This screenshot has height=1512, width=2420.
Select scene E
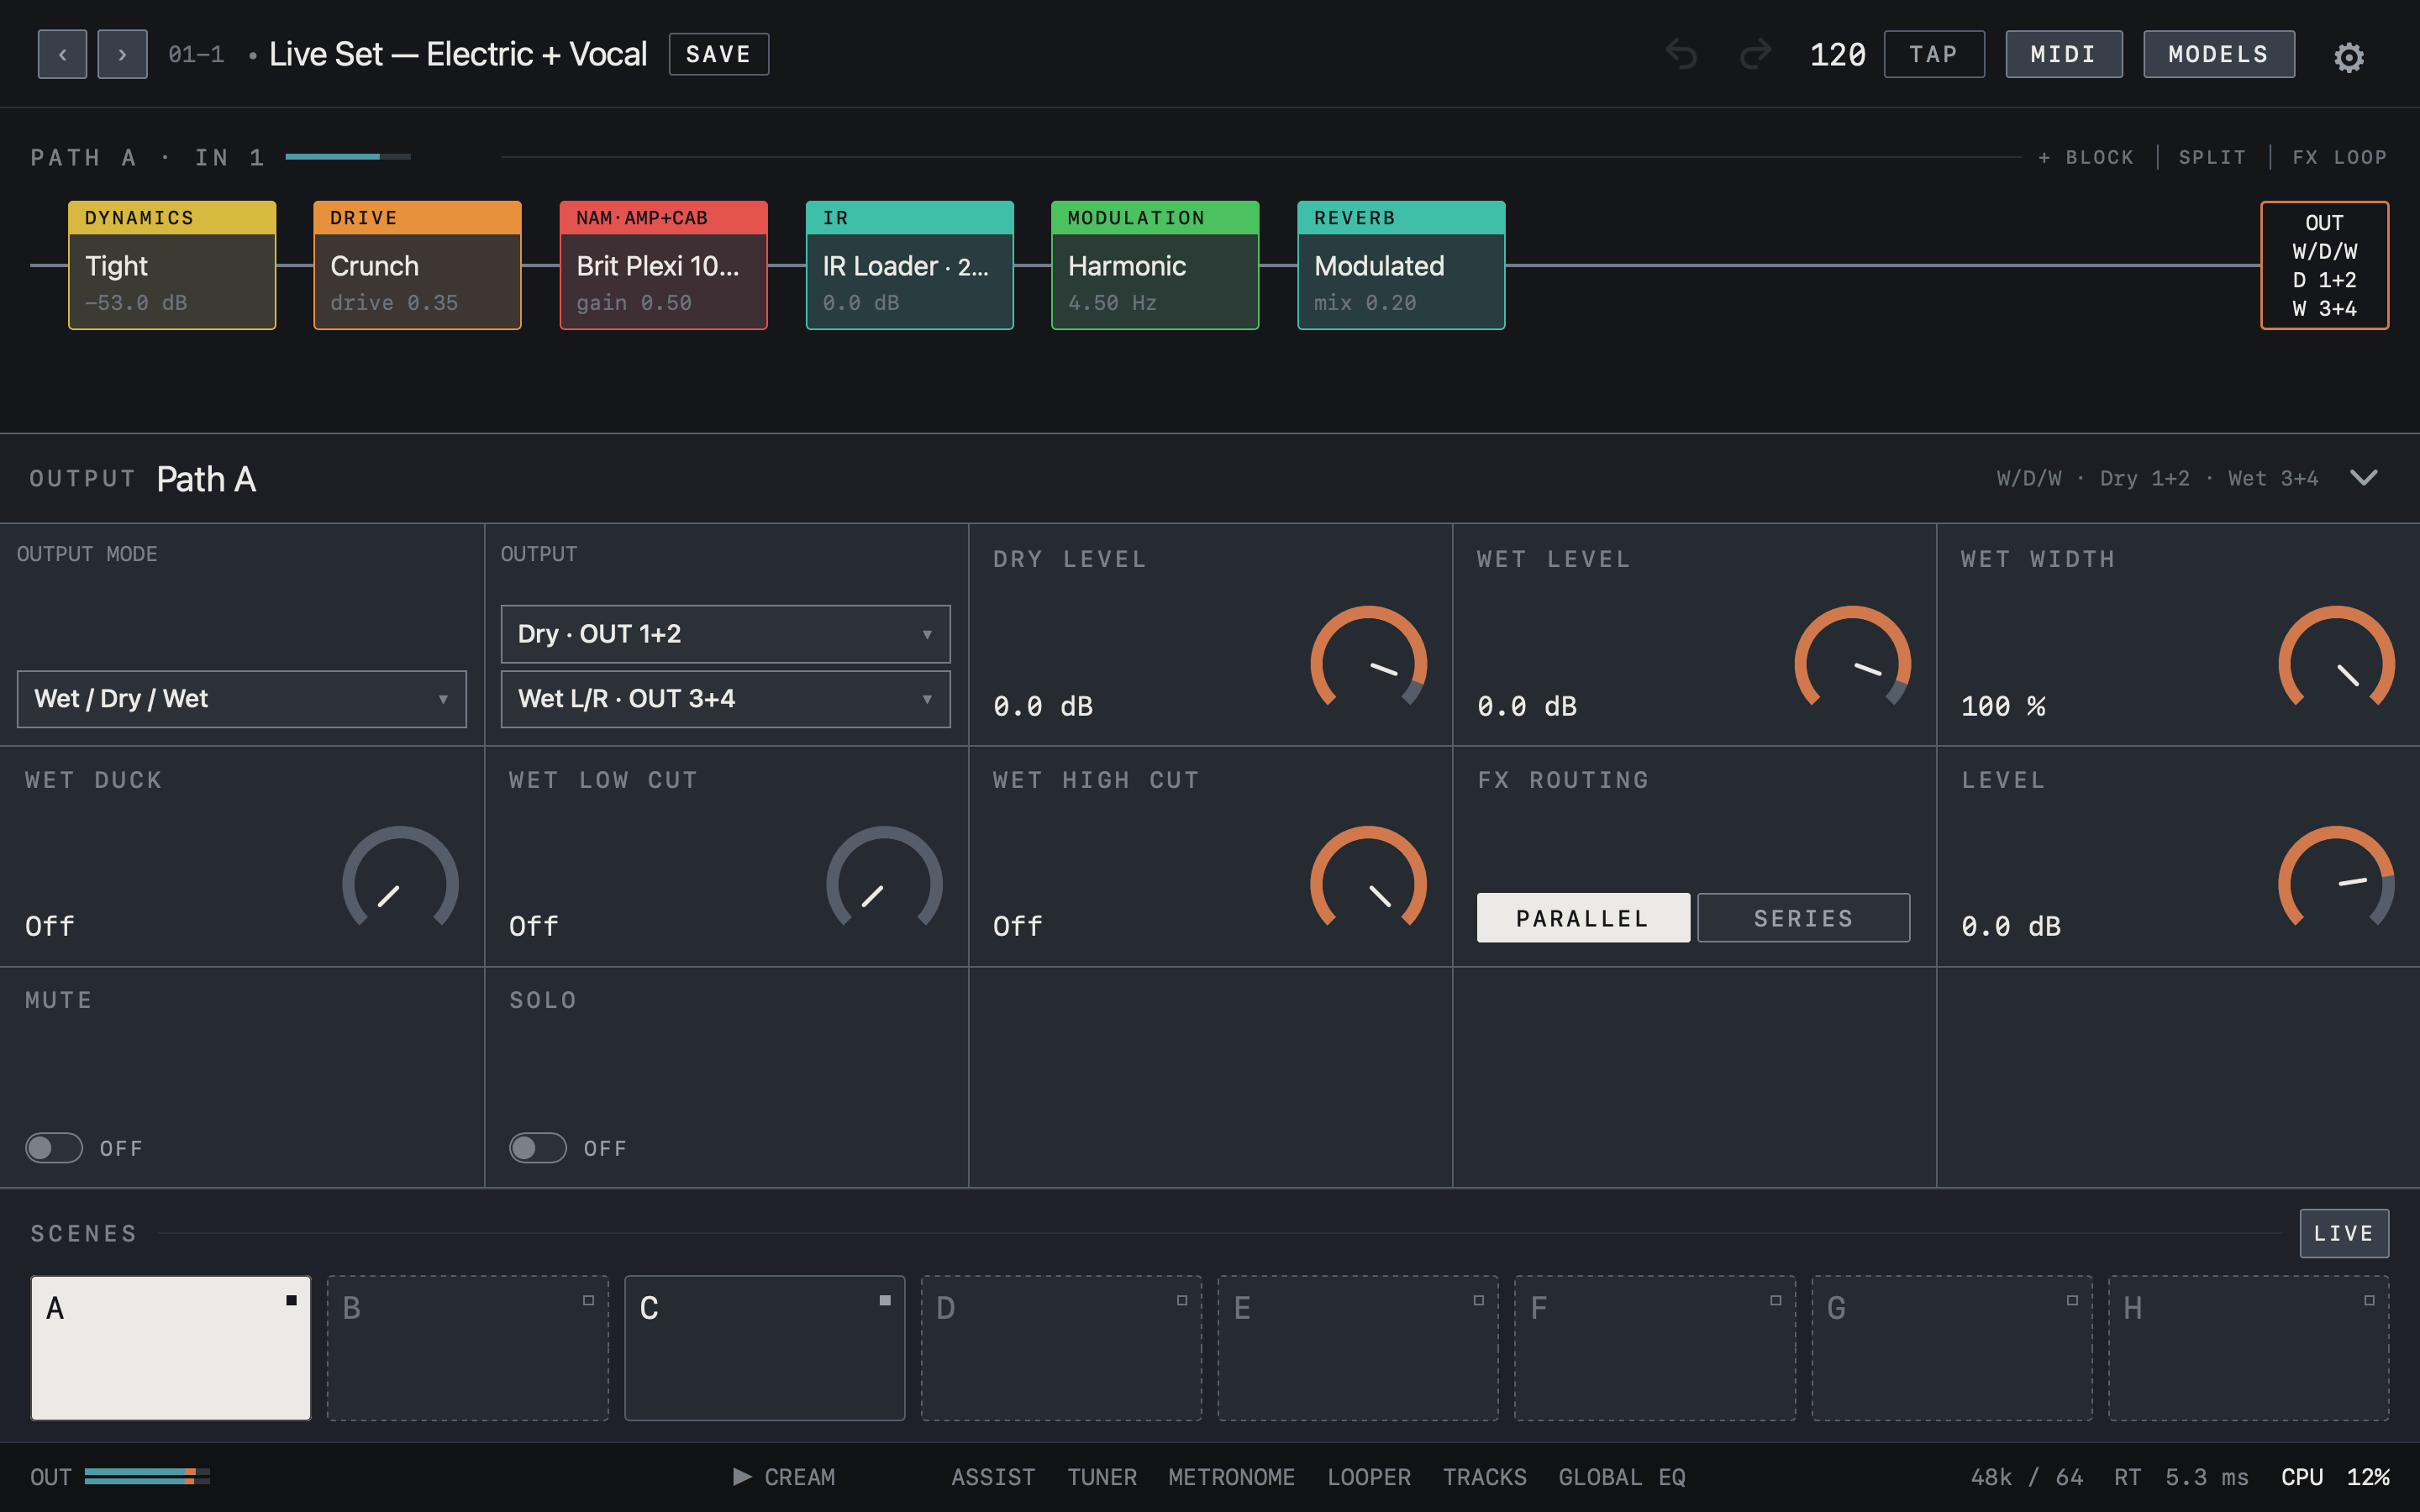1358,1347
